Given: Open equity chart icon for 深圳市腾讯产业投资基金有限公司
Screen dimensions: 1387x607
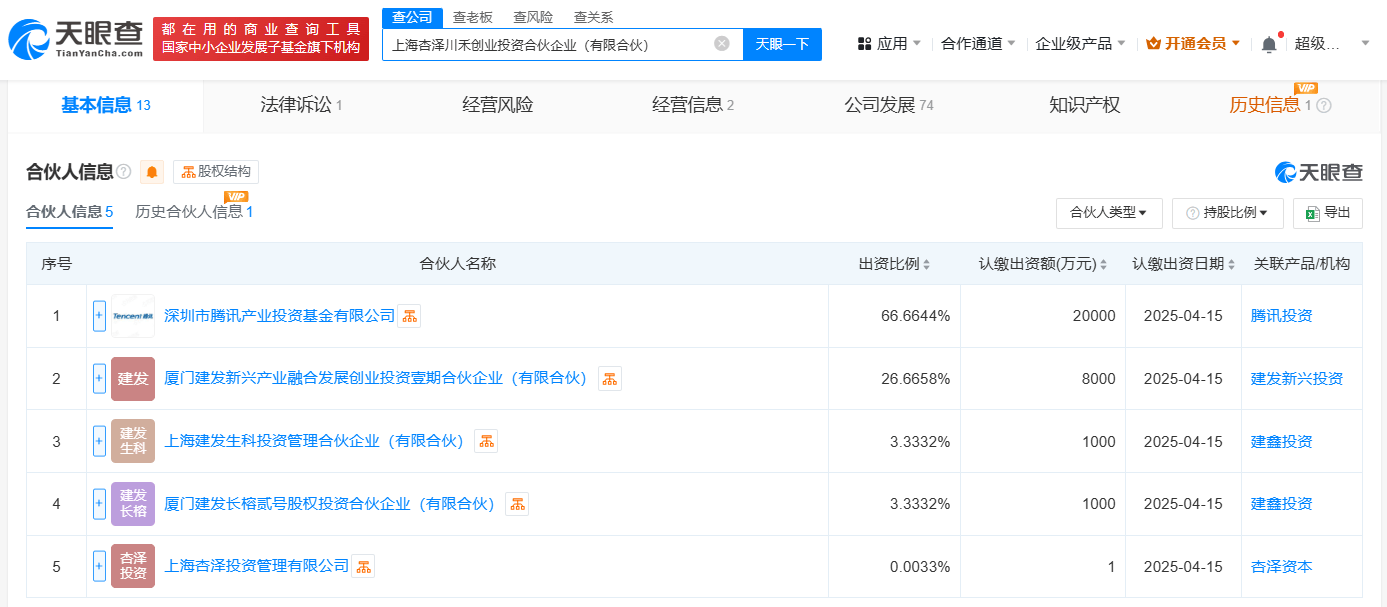Looking at the screenshot, I should coord(409,316).
